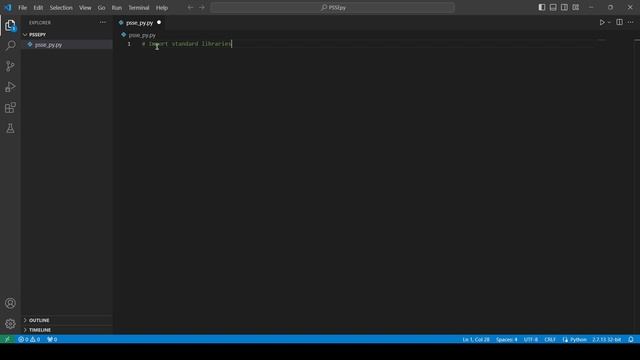Click psse_py.py in the breadcrumb
The height and width of the screenshot is (360, 640).
pos(142,35)
